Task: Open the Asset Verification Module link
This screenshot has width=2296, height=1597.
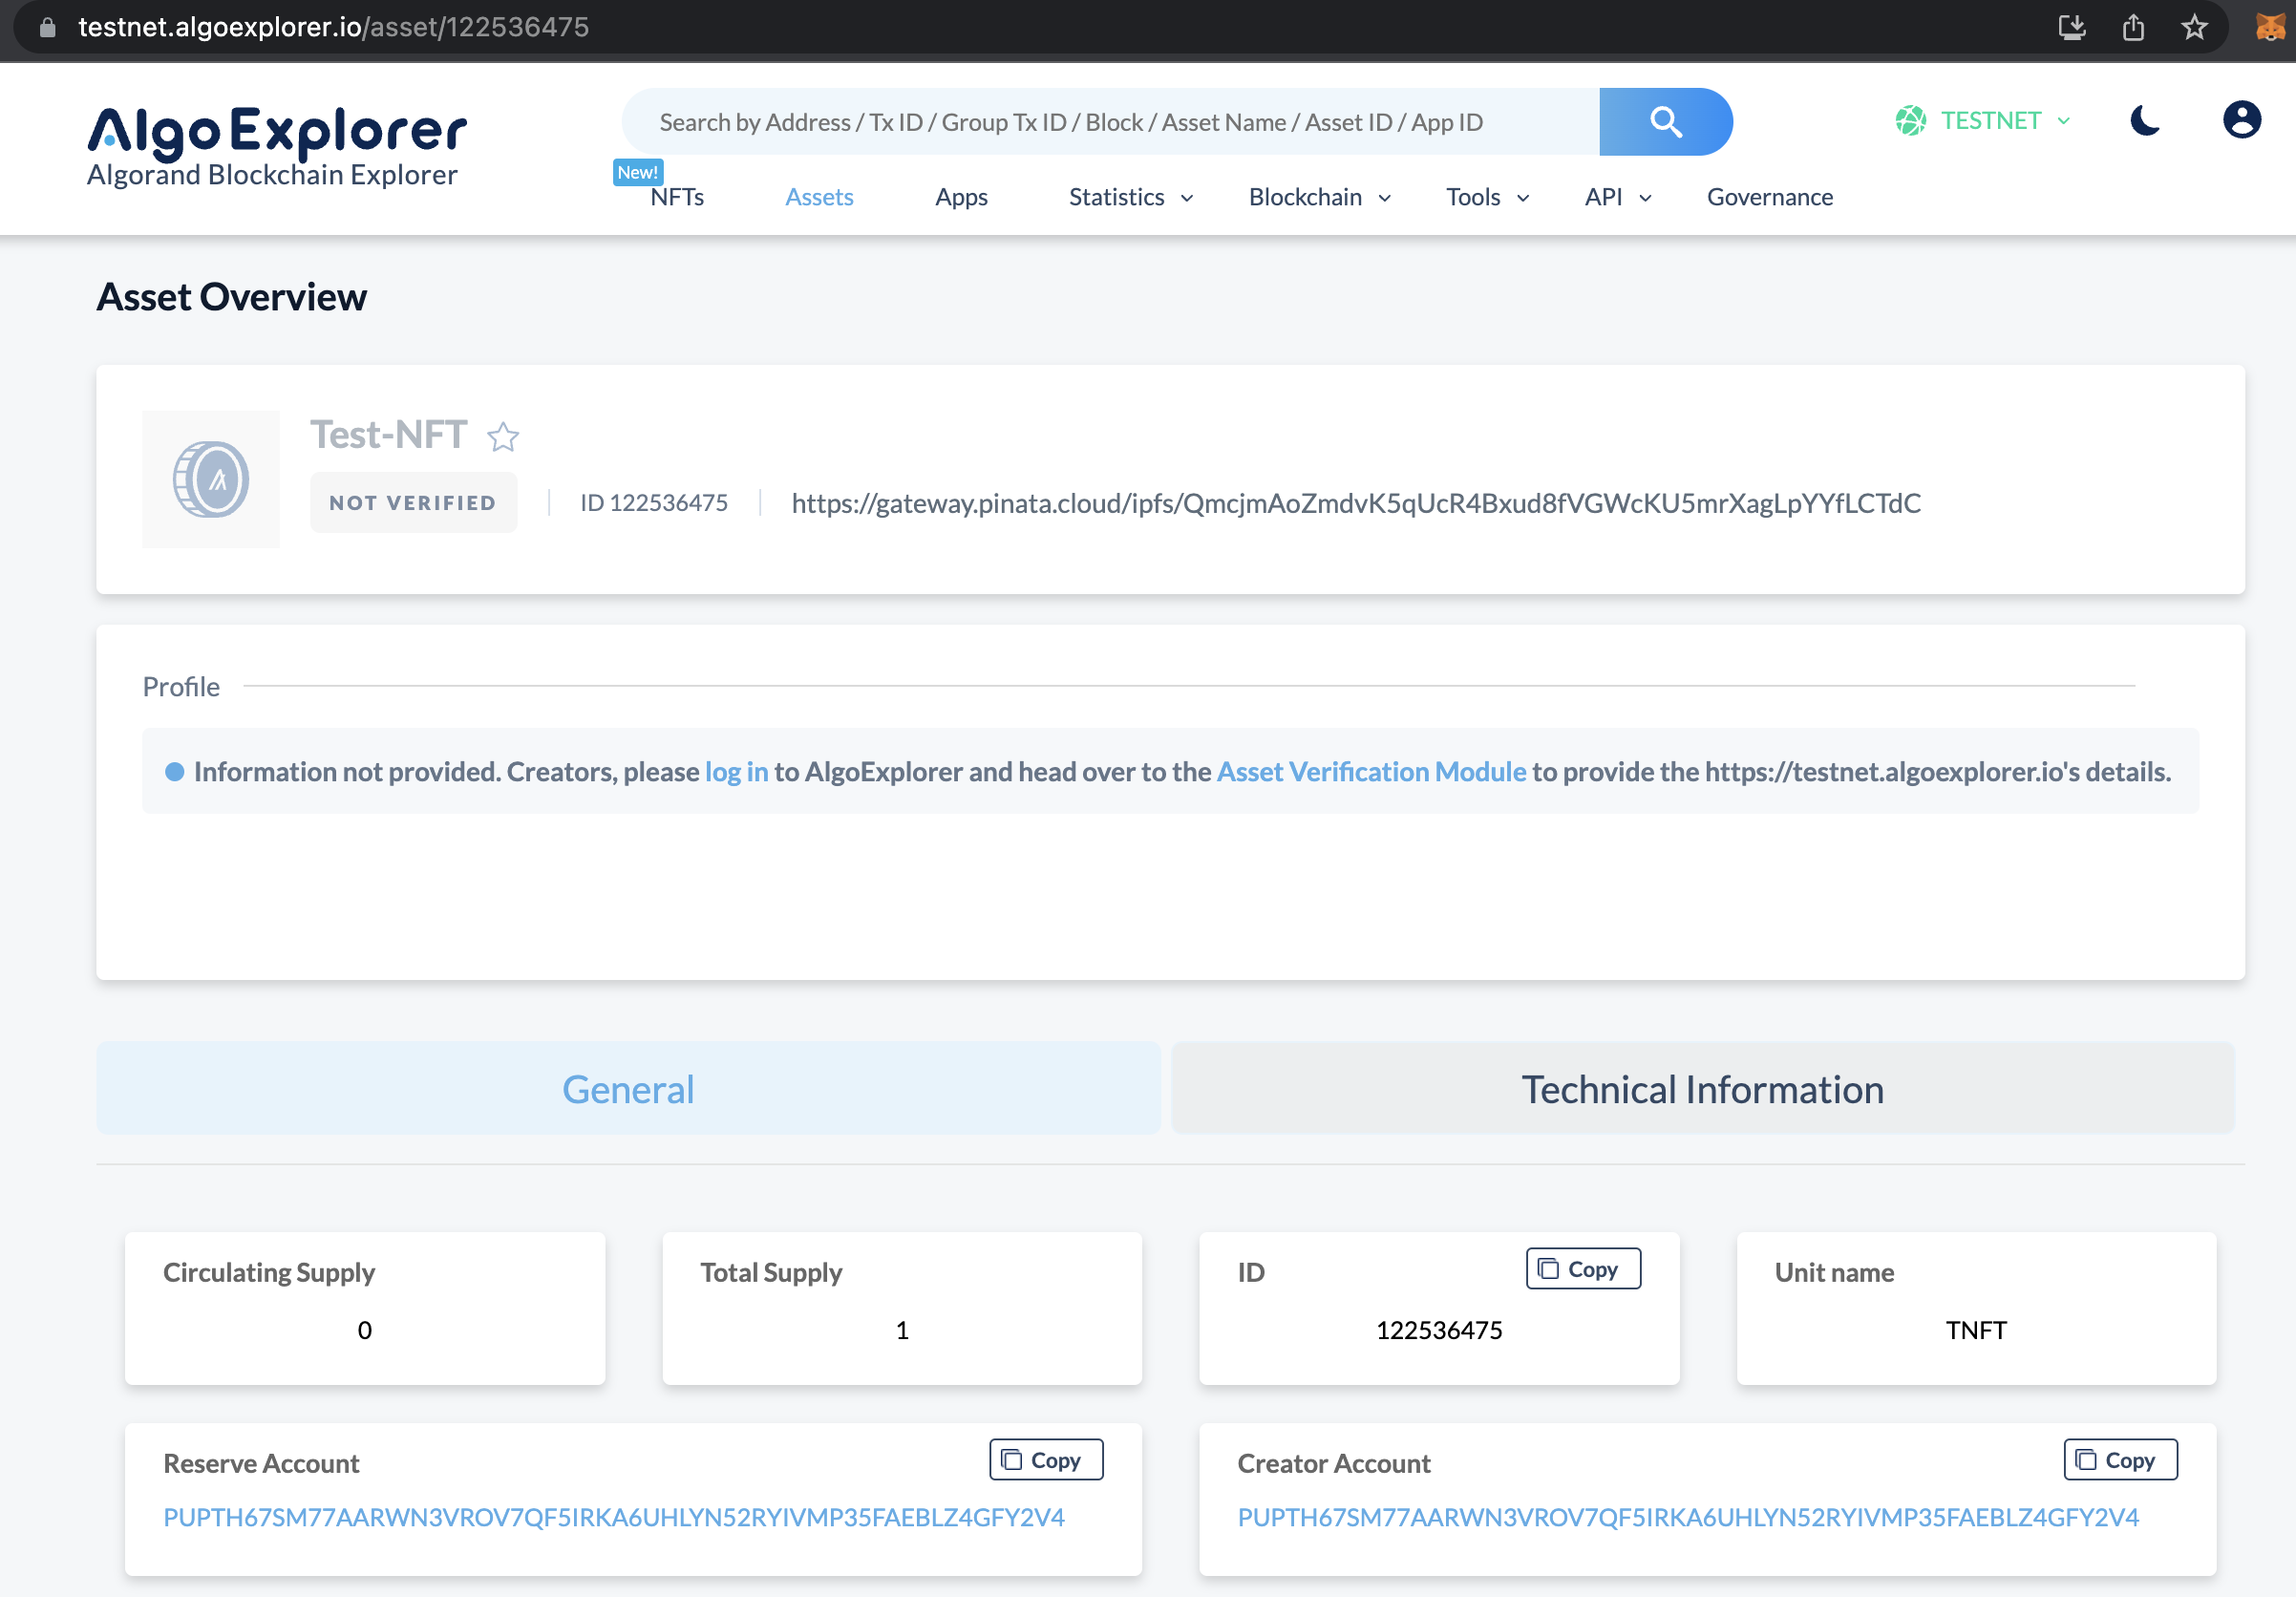Action: [x=1371, y=771]
